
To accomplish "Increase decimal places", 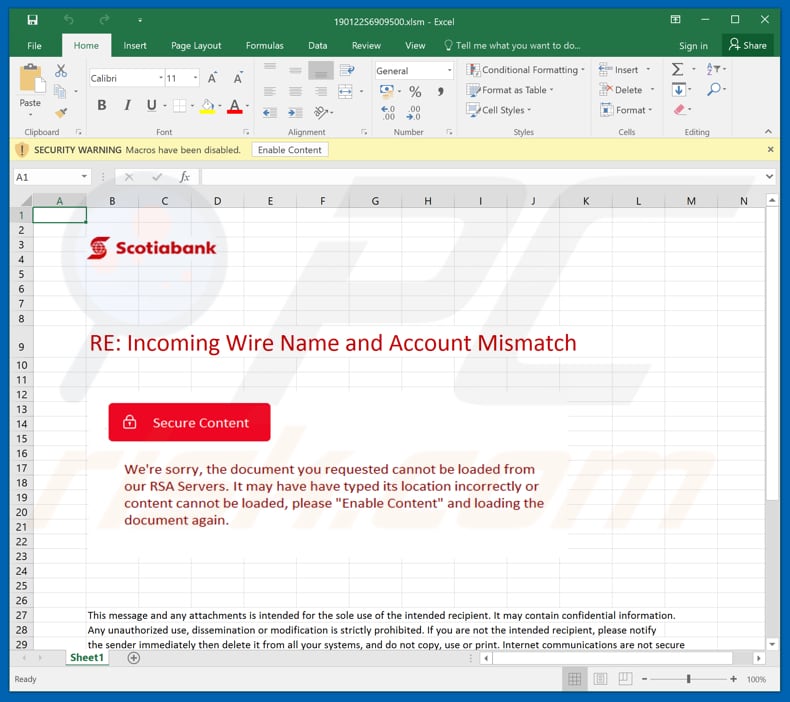I will click(x=388, y=112).
